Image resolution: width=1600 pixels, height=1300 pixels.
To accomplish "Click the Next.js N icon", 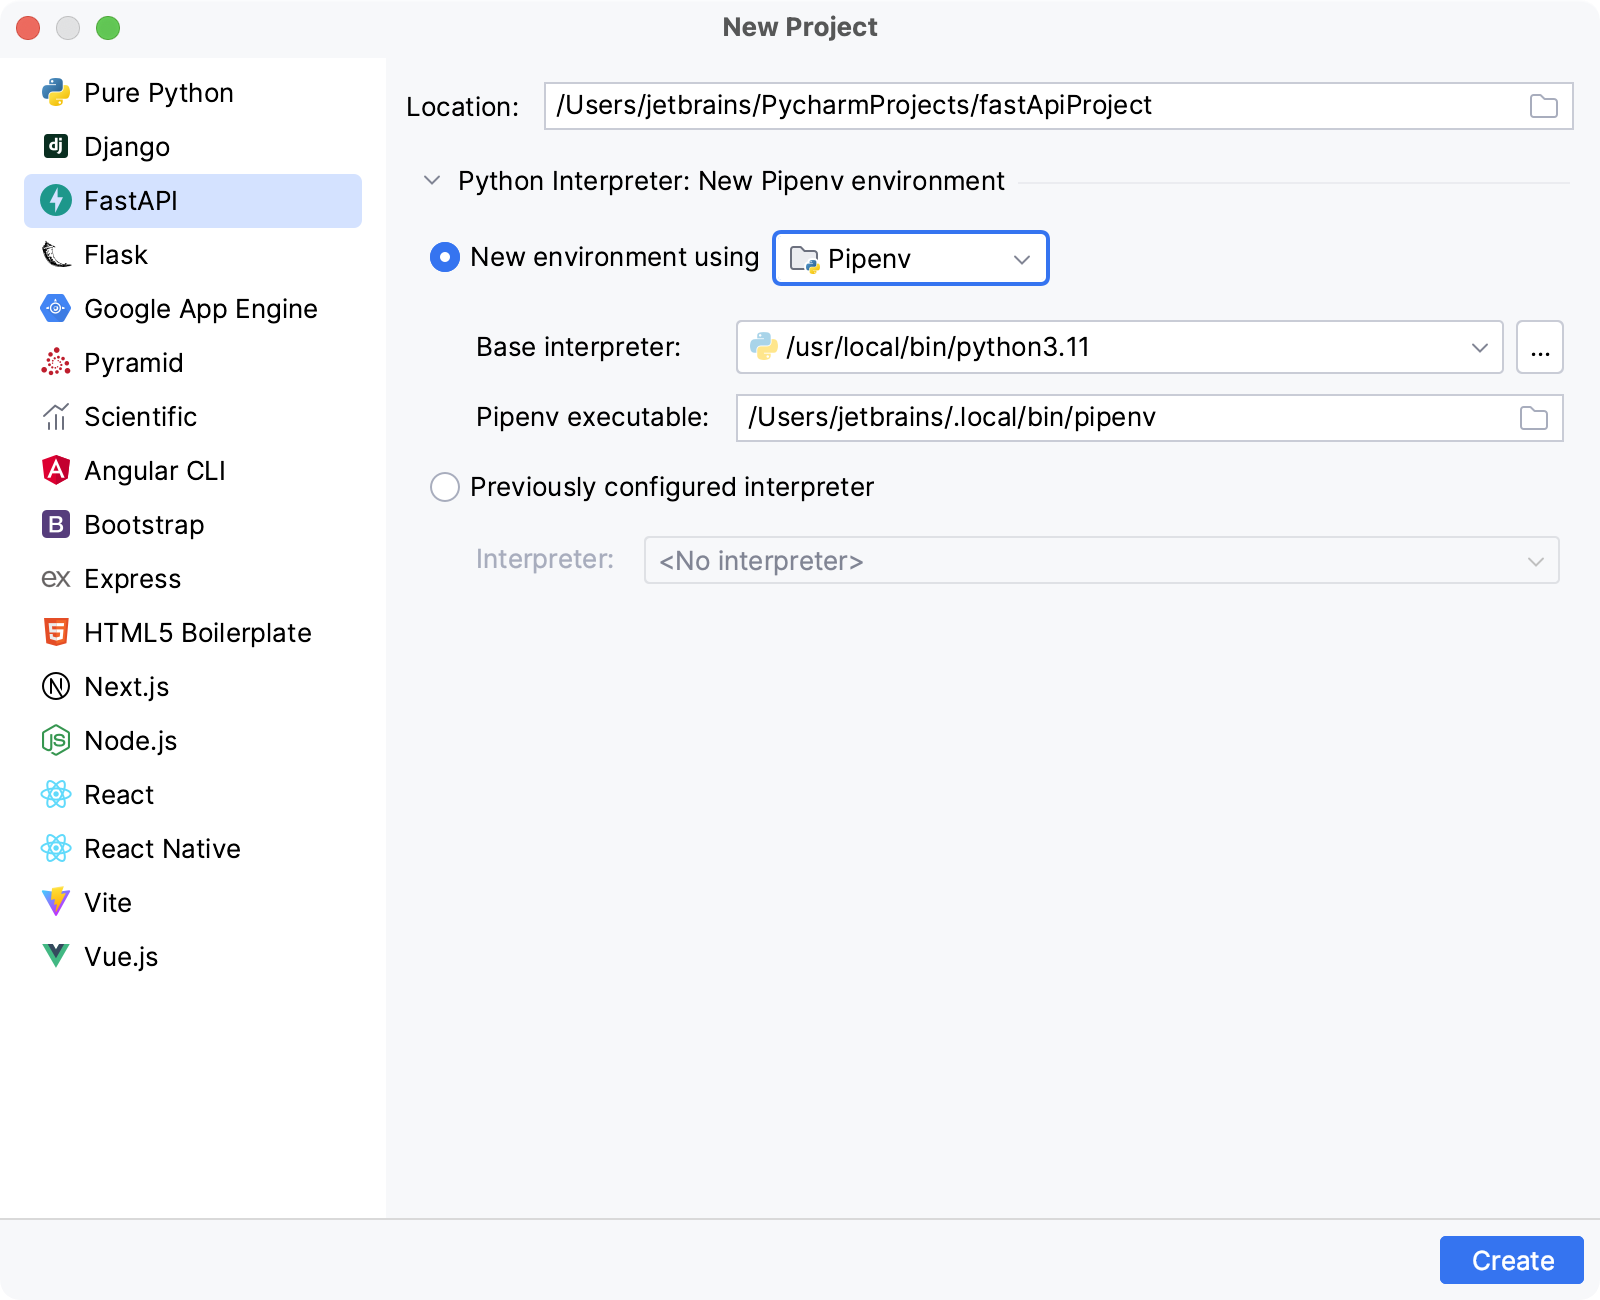I will (x=56, y=687).
